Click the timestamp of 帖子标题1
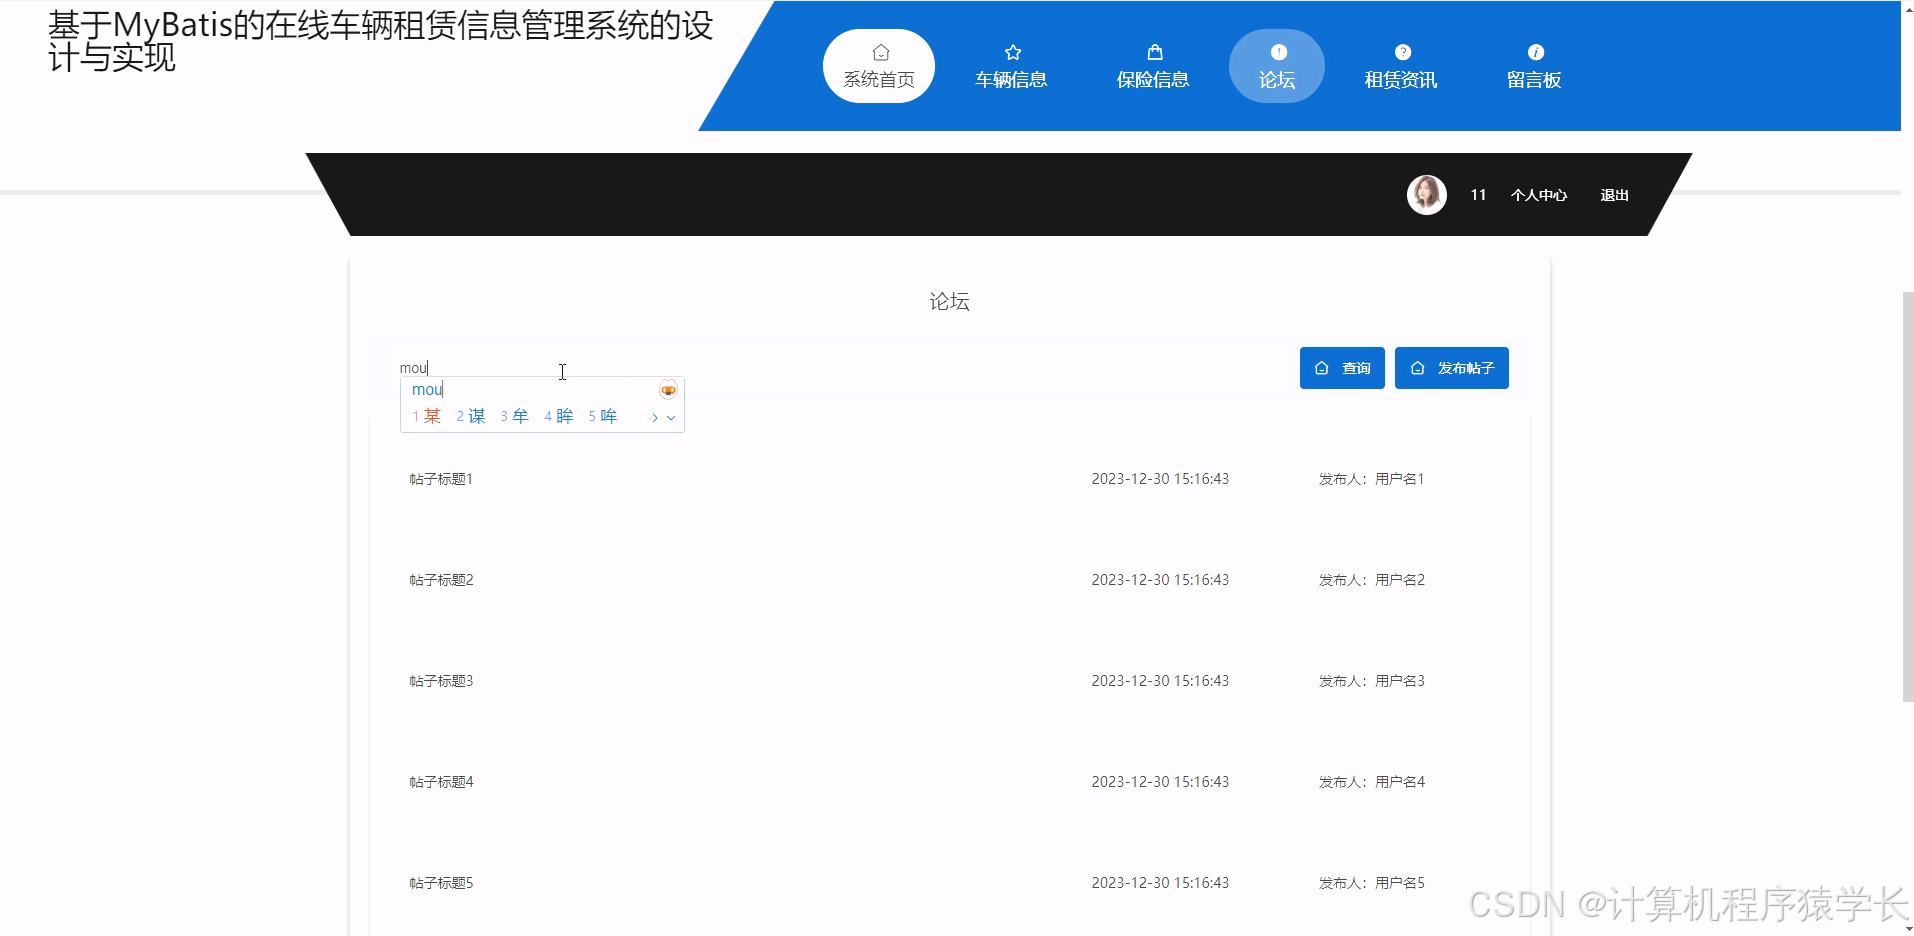Viewport: 1914px width, 936px height. tap(1160, 479)
